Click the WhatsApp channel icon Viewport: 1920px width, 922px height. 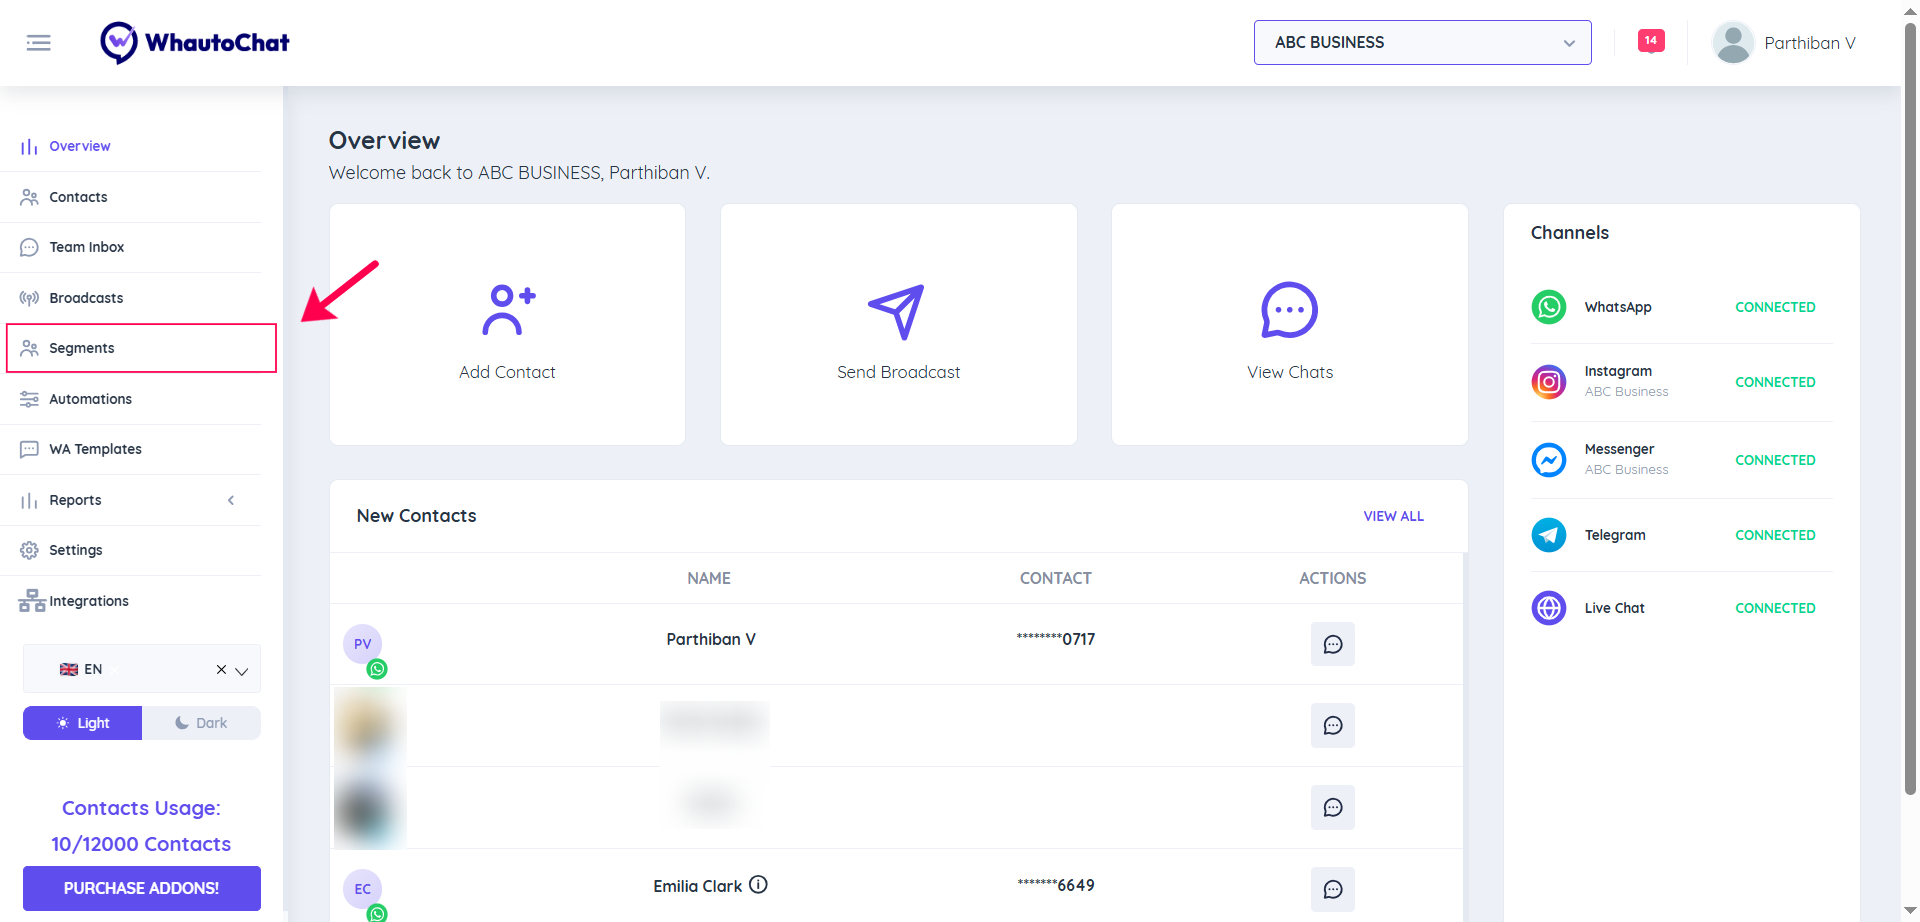(1548, 307)
